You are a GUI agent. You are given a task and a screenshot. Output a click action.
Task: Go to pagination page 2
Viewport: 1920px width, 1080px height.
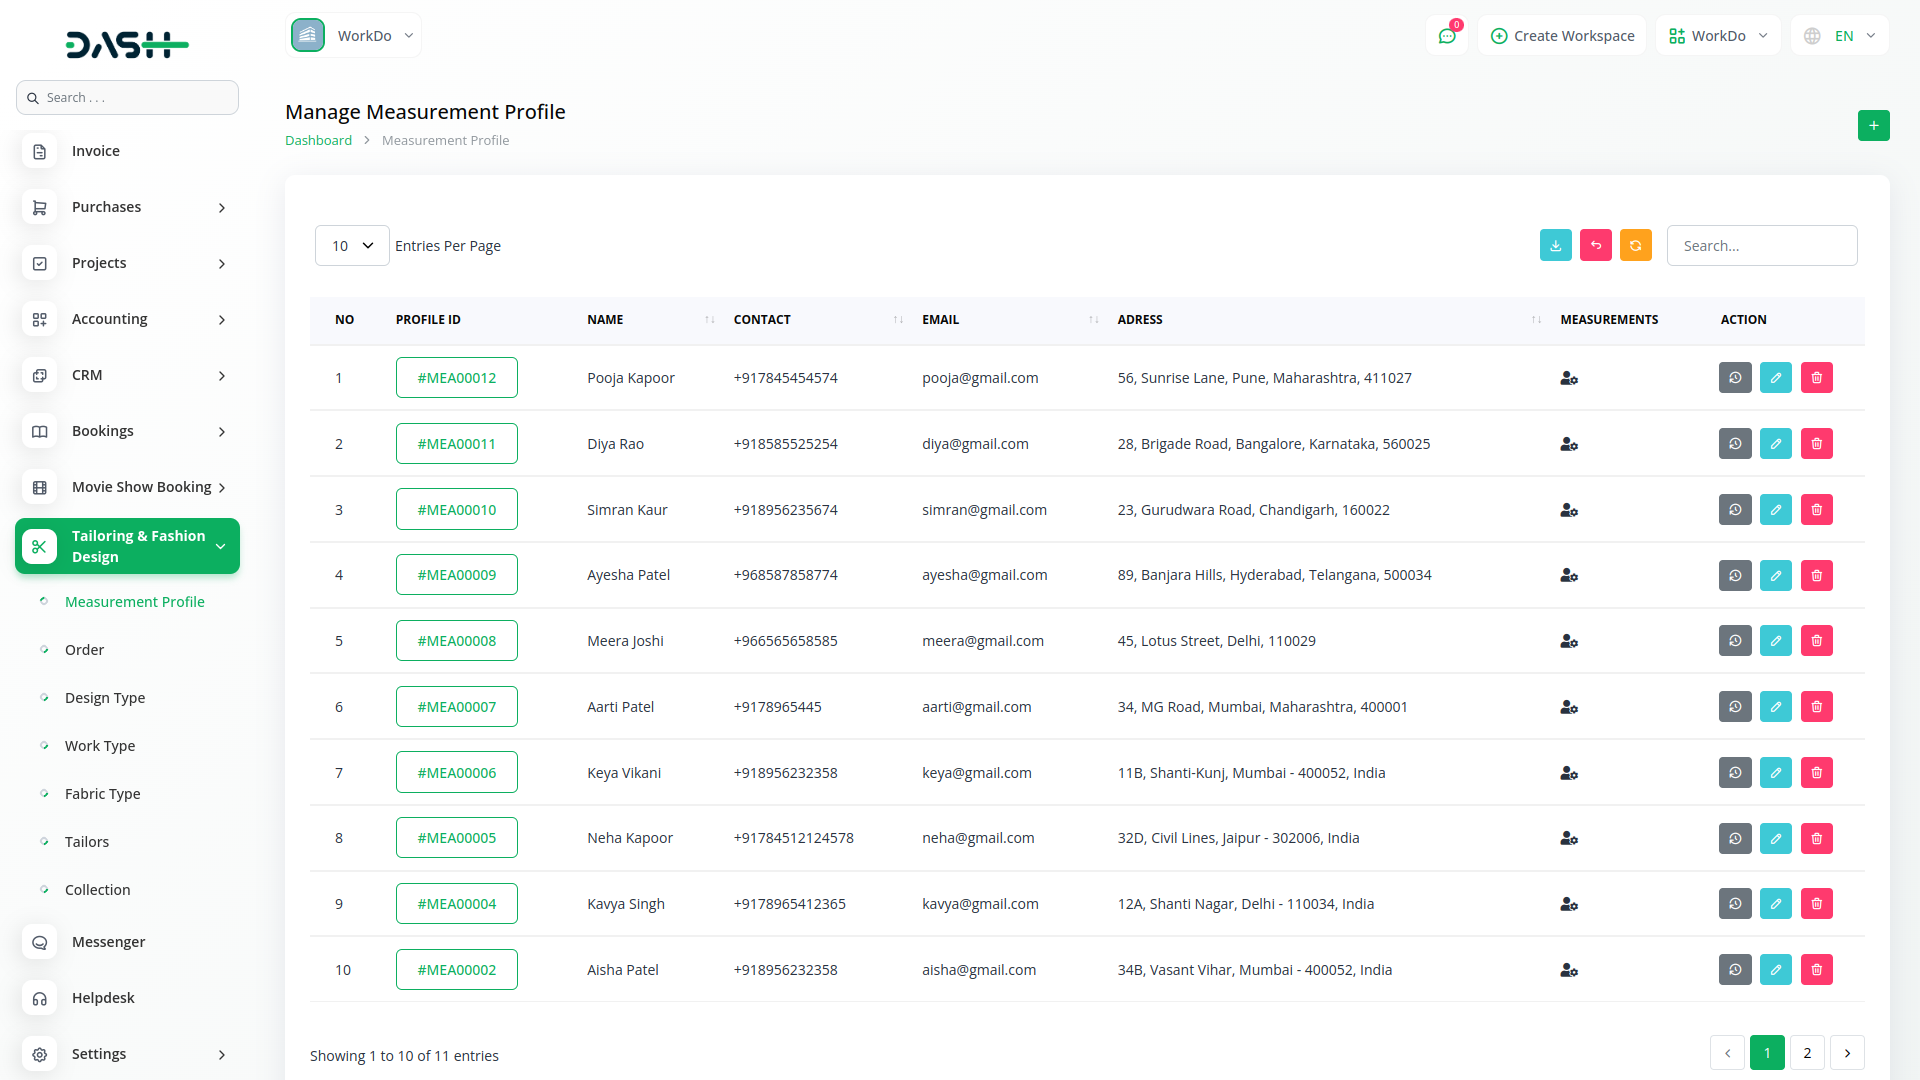(x=1806, y=1052)
